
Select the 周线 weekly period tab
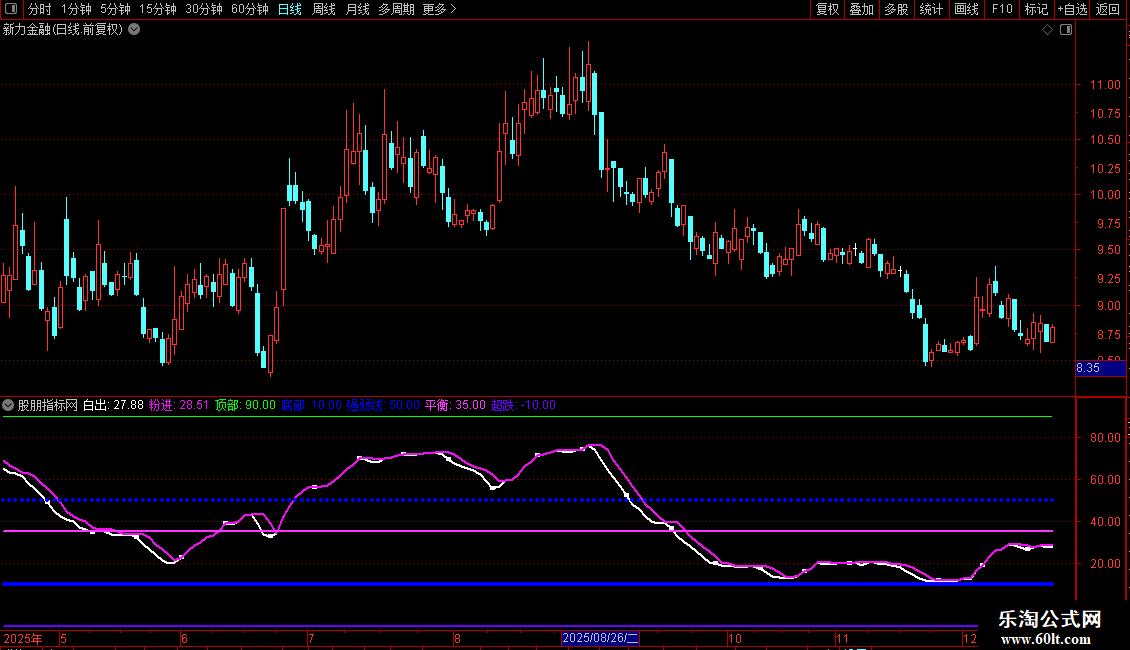pyautogui.click(x=324, y=9)
